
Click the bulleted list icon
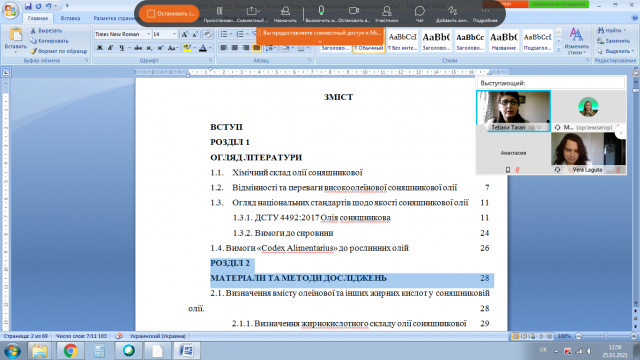224,34
